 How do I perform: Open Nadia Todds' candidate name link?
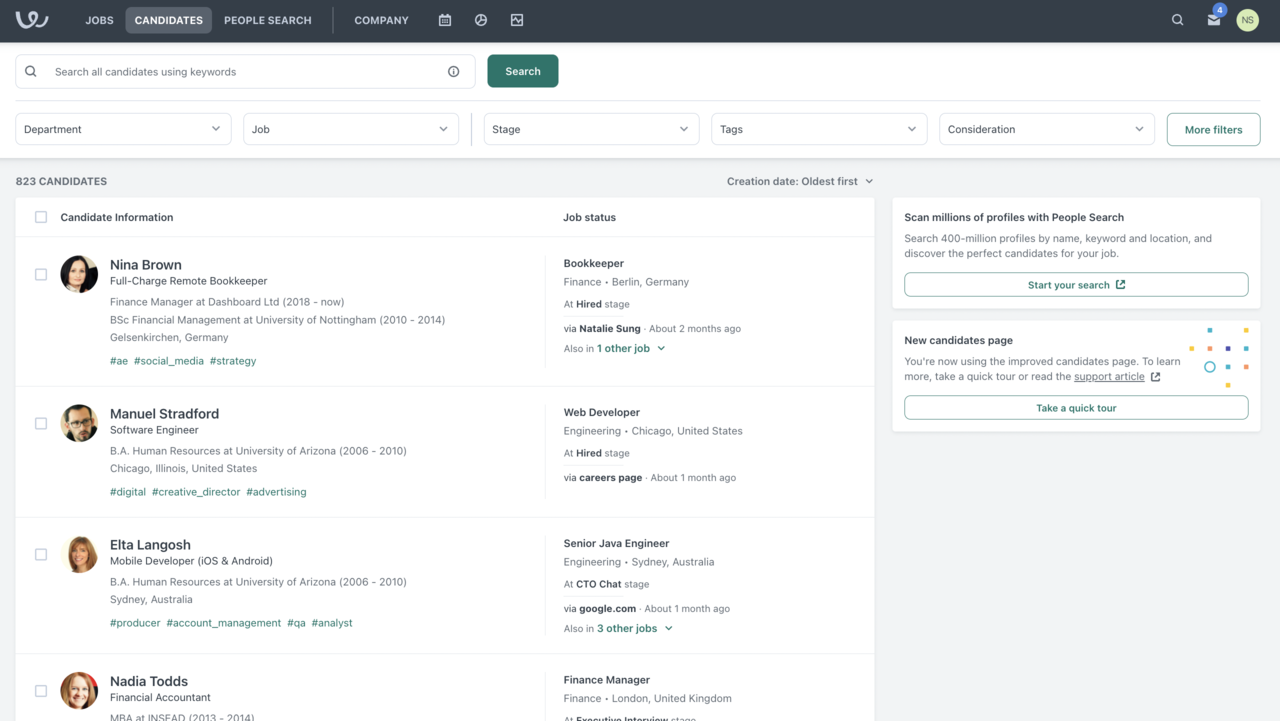point(149,682)
